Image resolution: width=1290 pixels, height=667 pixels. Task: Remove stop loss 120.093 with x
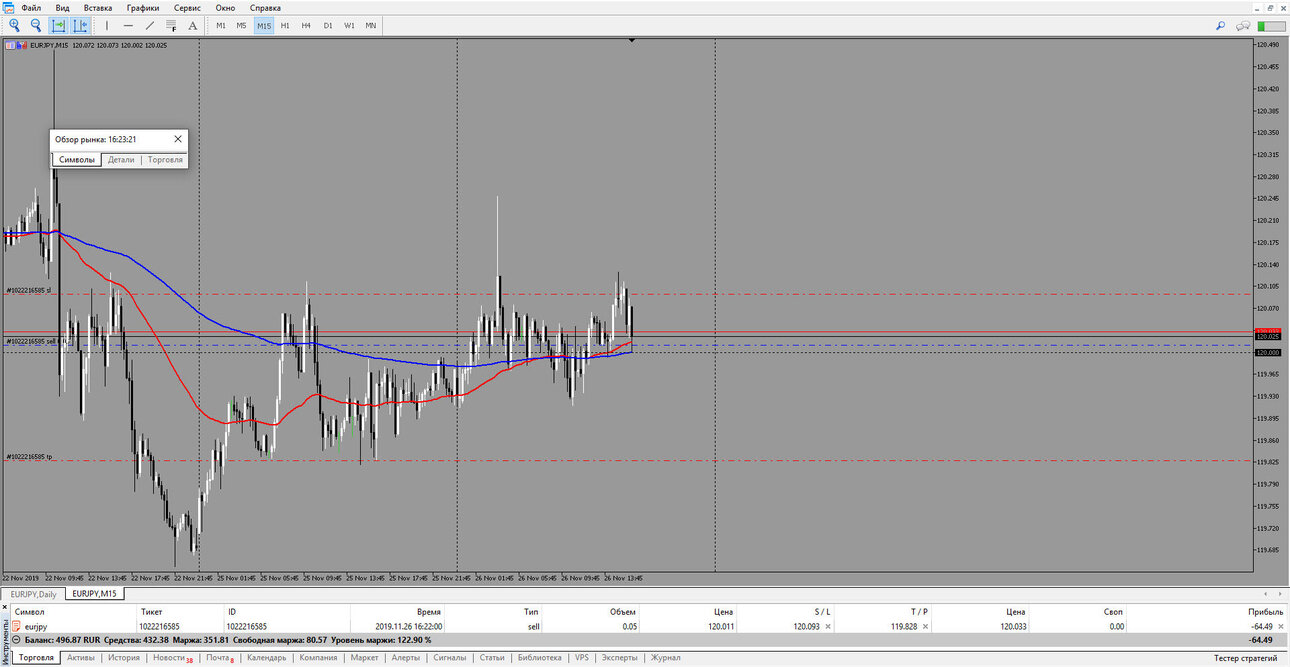(827, 626)
